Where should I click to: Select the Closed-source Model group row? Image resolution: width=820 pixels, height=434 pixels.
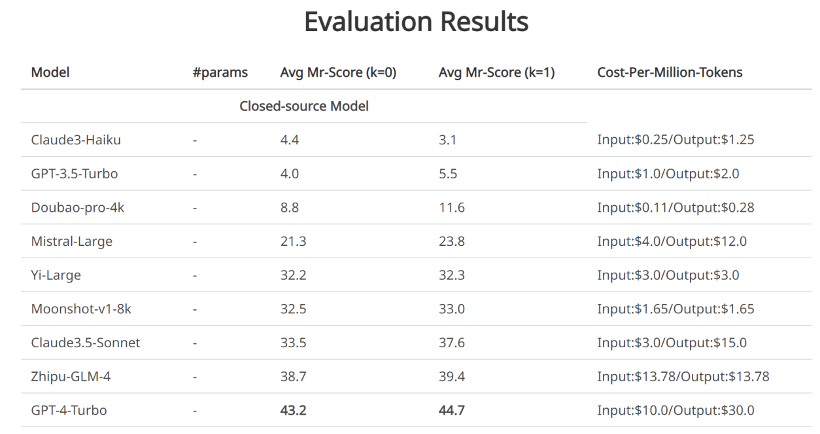tap(304, 106)
